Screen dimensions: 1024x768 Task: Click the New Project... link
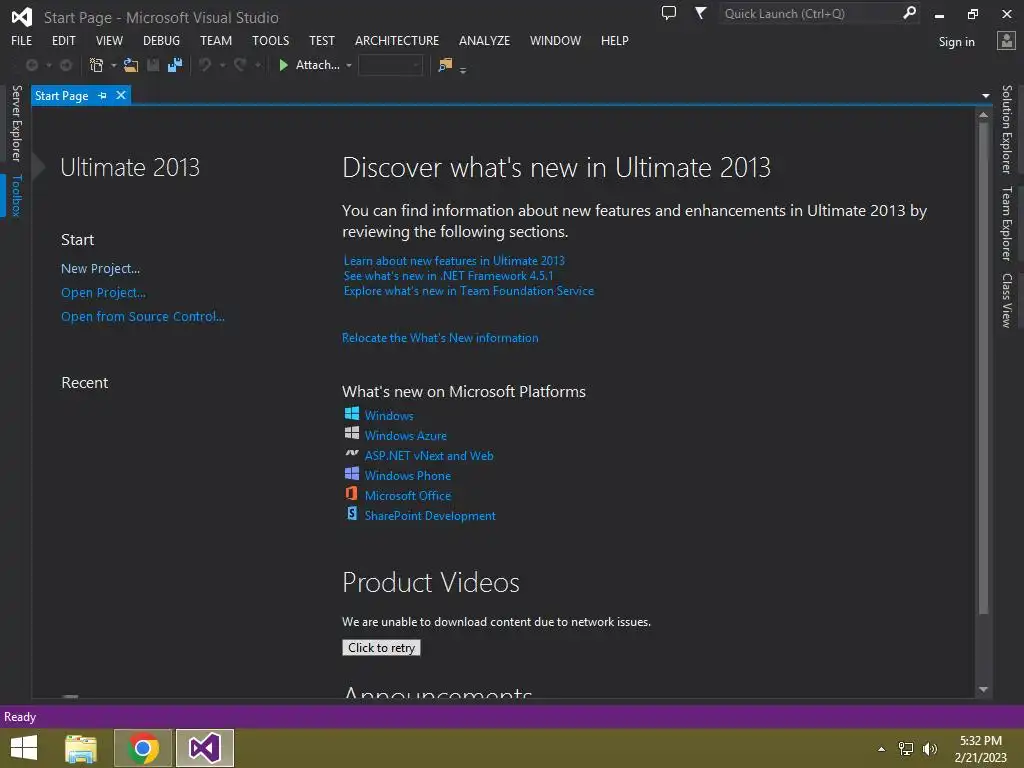[101, 268]
